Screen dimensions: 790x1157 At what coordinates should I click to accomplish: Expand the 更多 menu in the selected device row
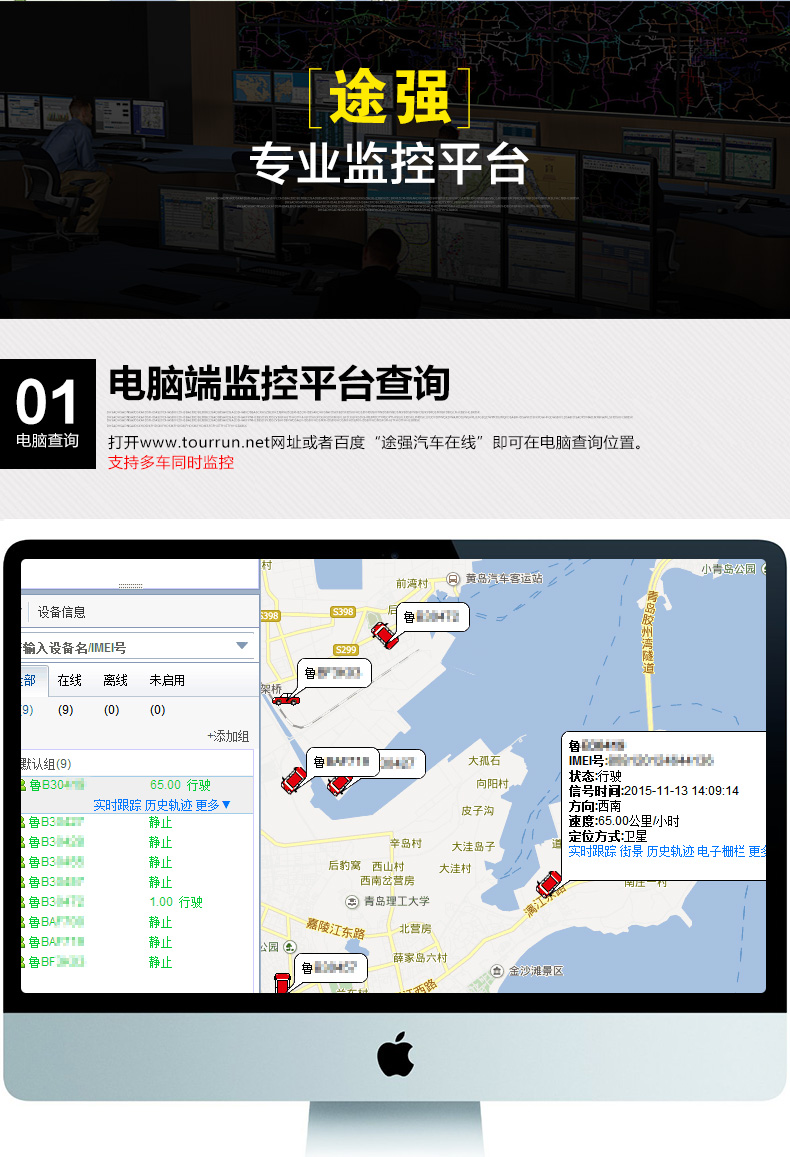(212, 805)
